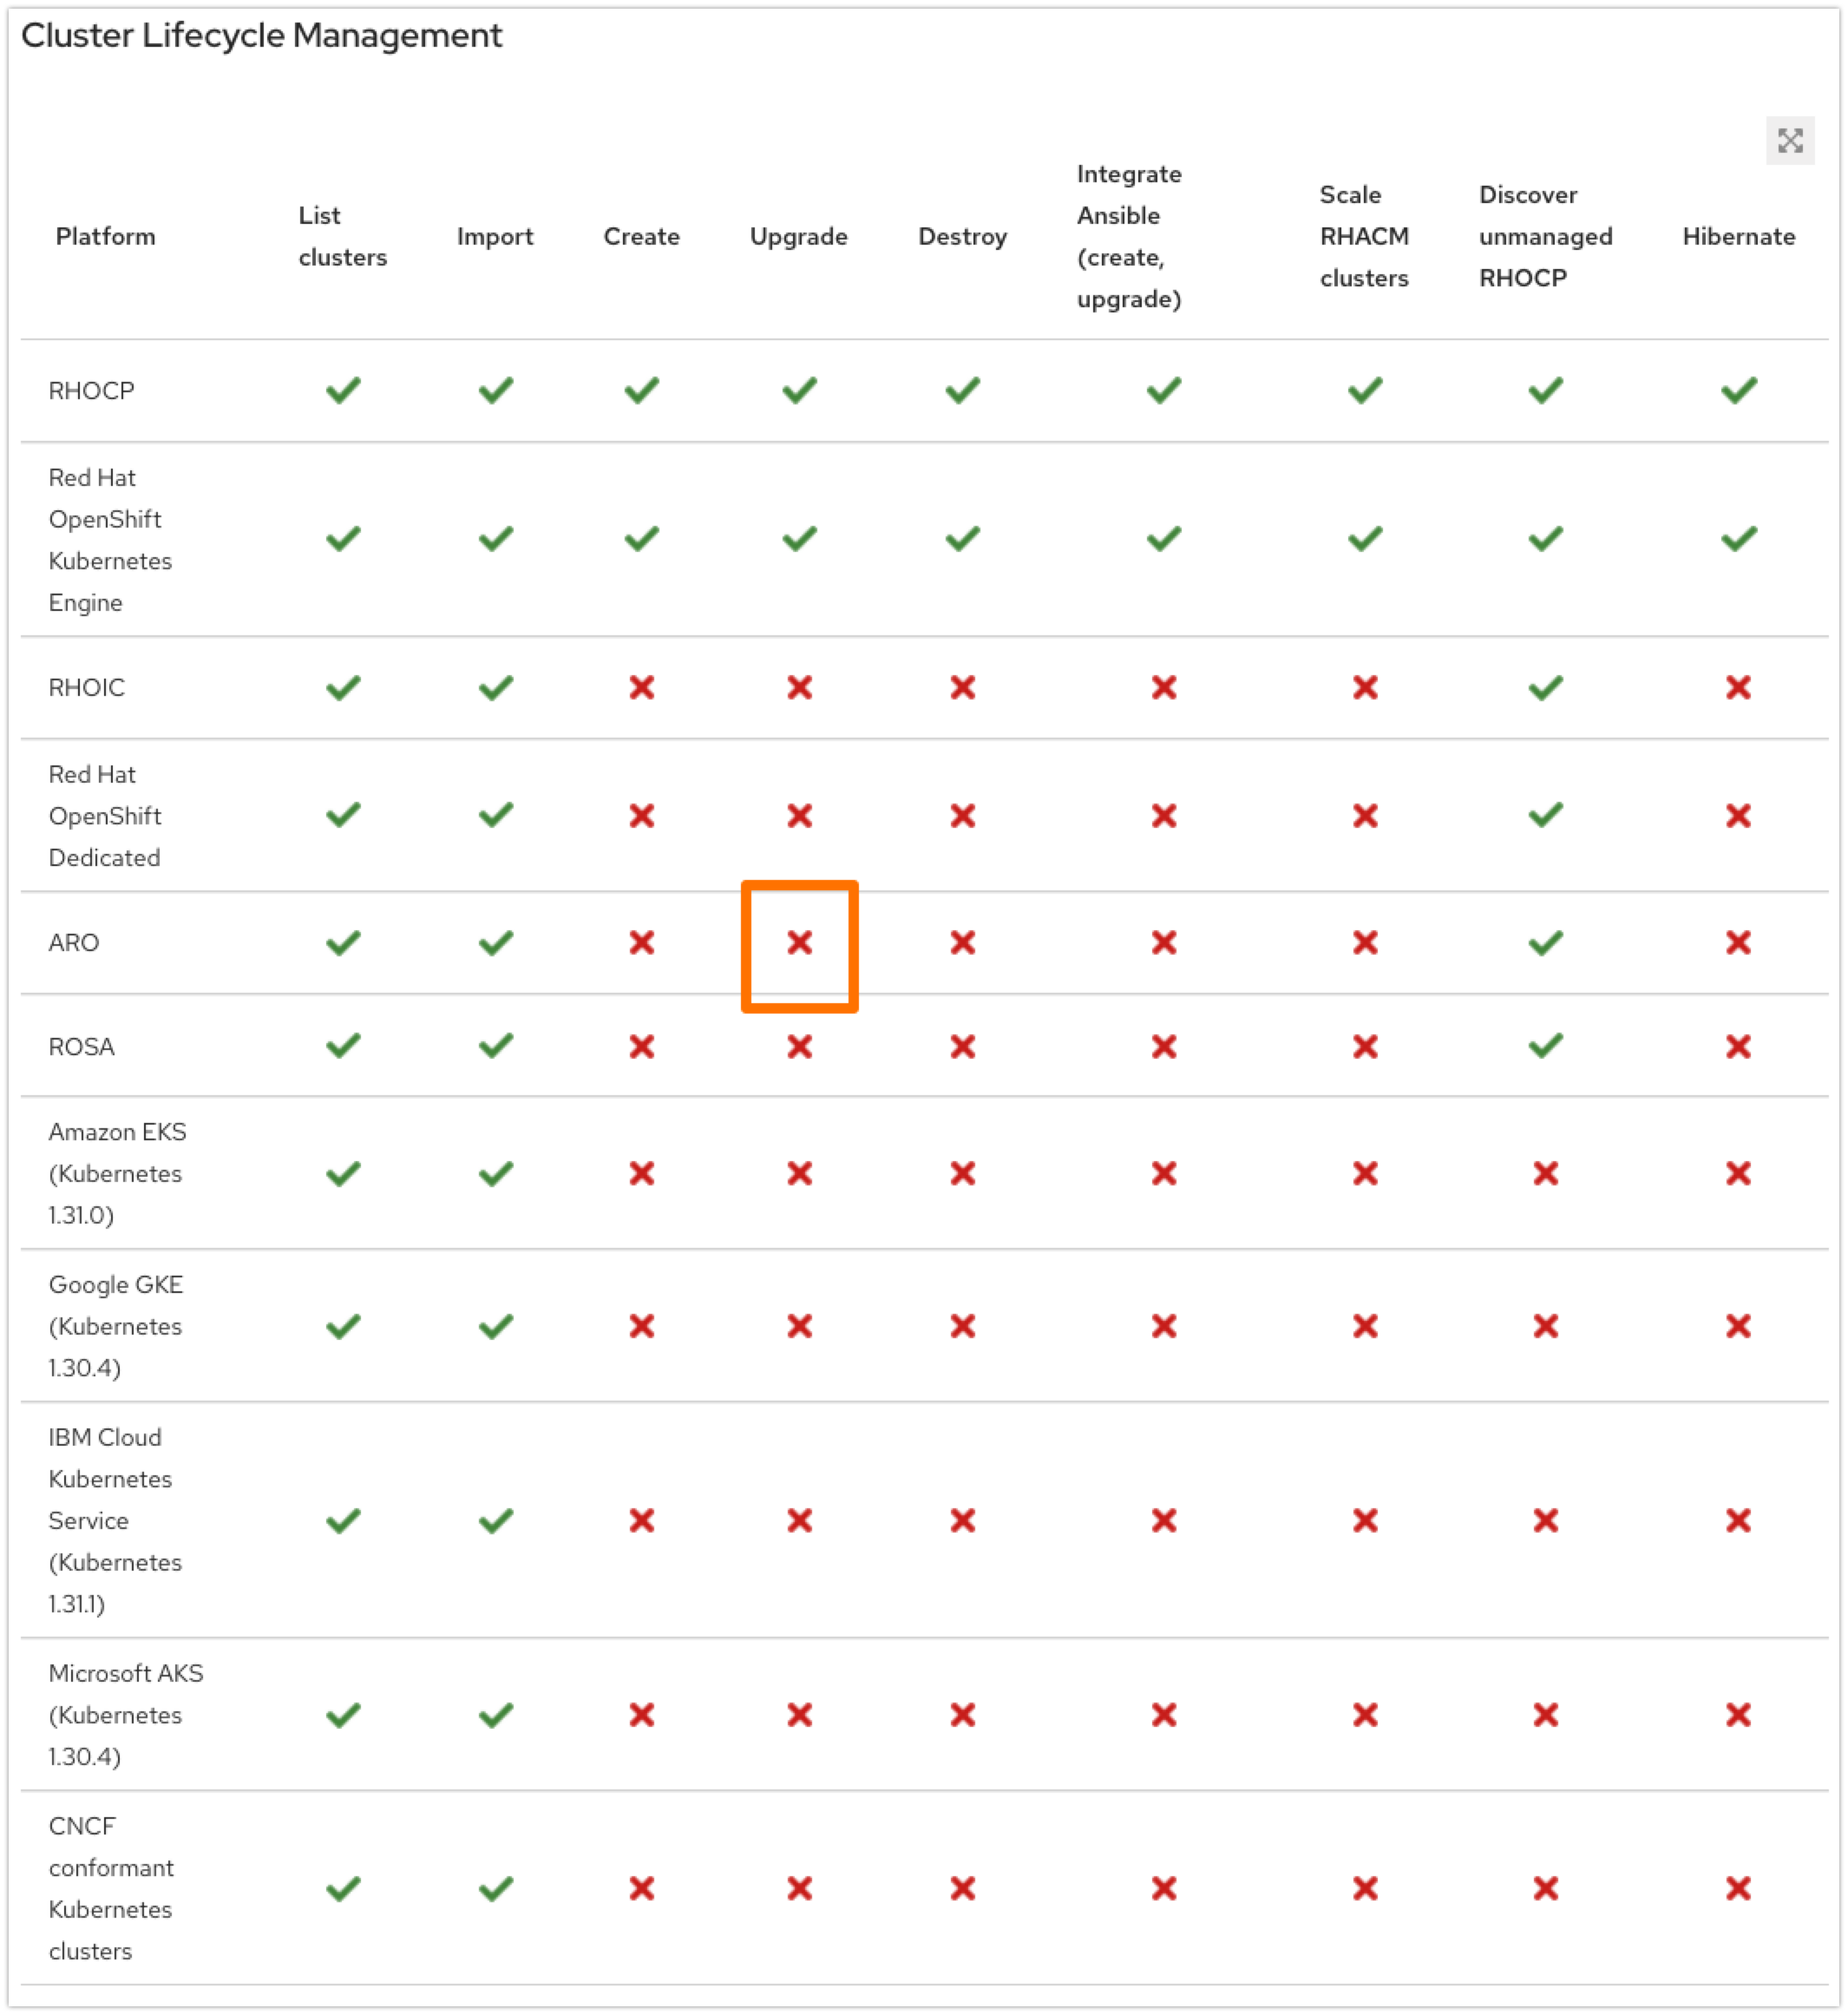The width and height of the screenshot is (1848, 2015).
Task: Click the Discover unmanaged RHOCP header
Action: click(x=1545, y=237)
